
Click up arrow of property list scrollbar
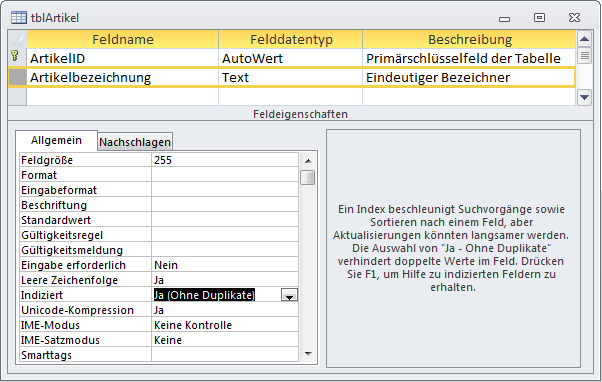point(308,161)
